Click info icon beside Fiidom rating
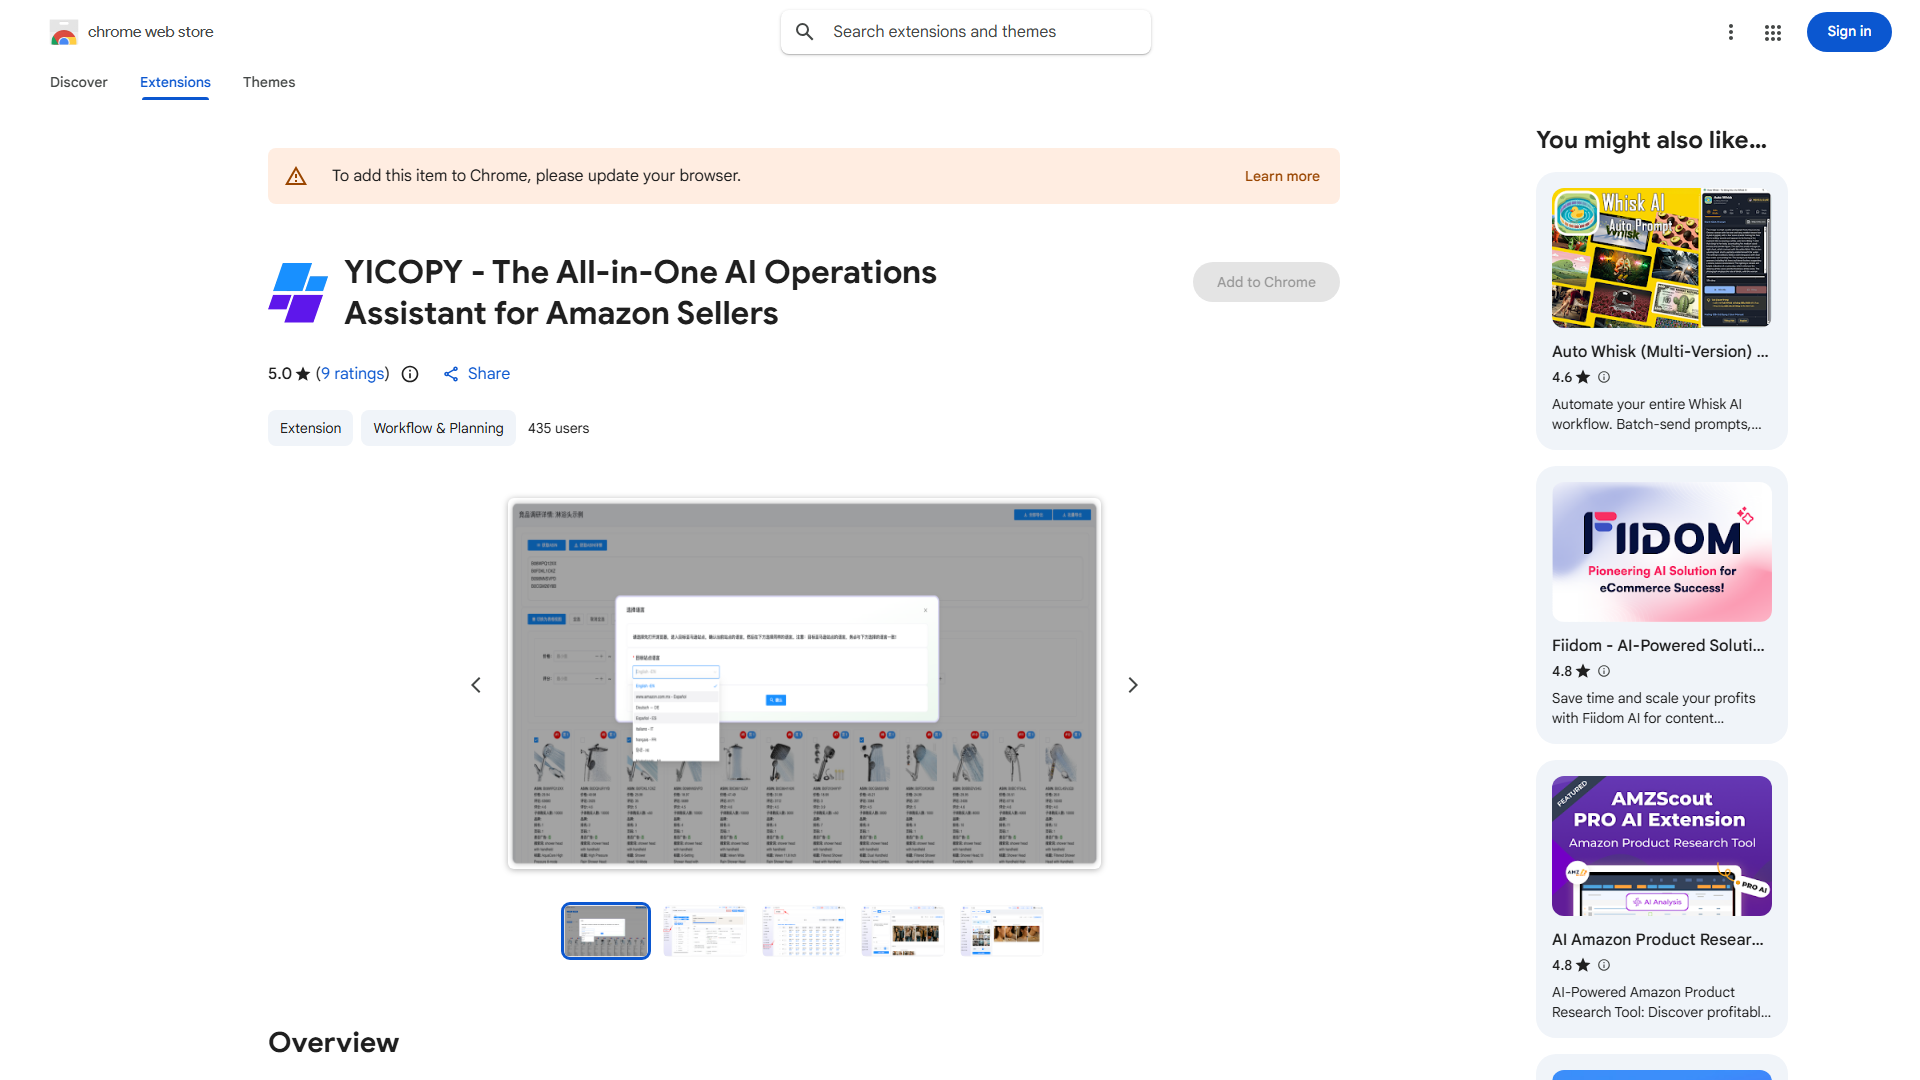This screenshot has width=1920, height=1080. point(1604,671)
